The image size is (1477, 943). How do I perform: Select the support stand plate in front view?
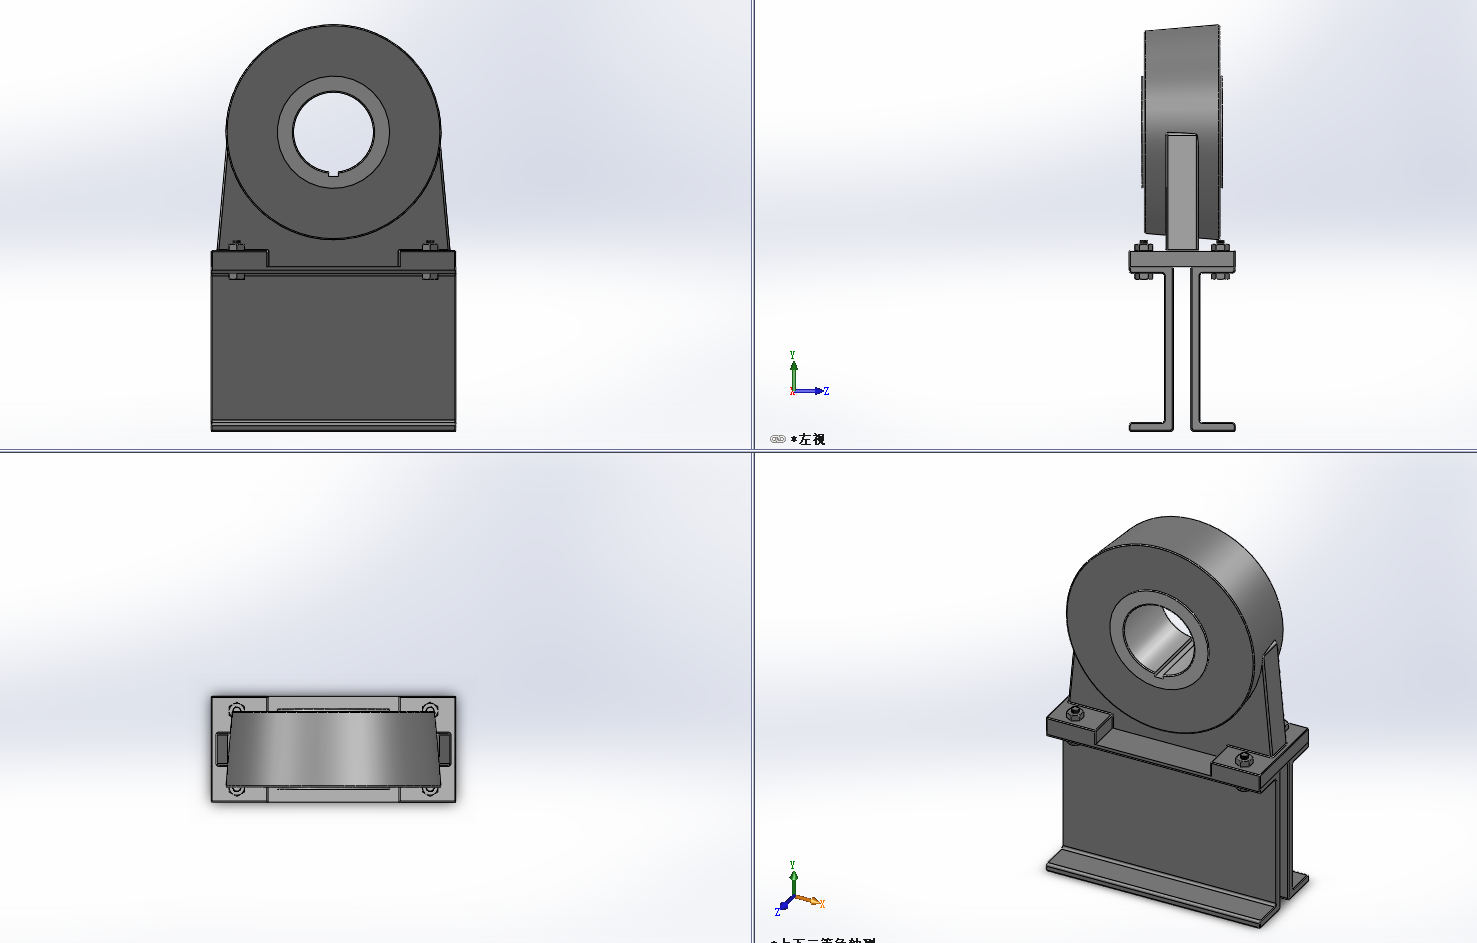click(x=333, y=345)
